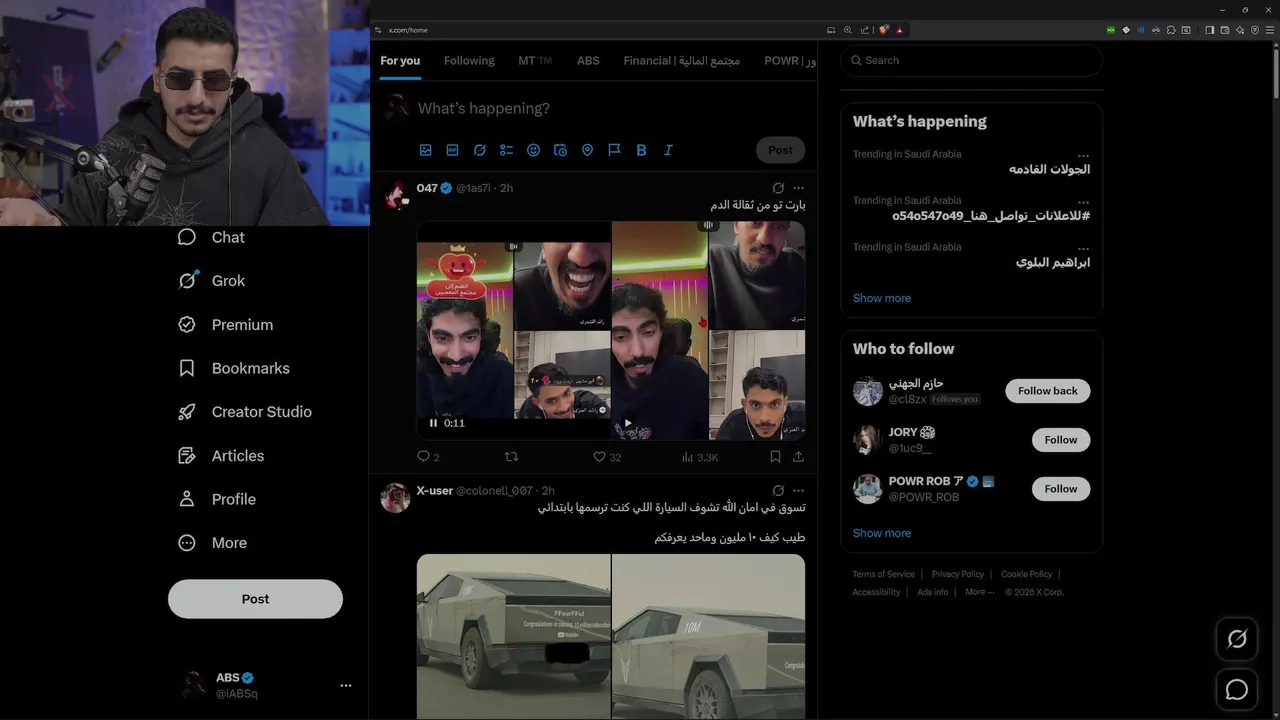Switch to the MT timeline tab
The height and width of the screenshot is (720, 1280).
(x=535, y=61)
